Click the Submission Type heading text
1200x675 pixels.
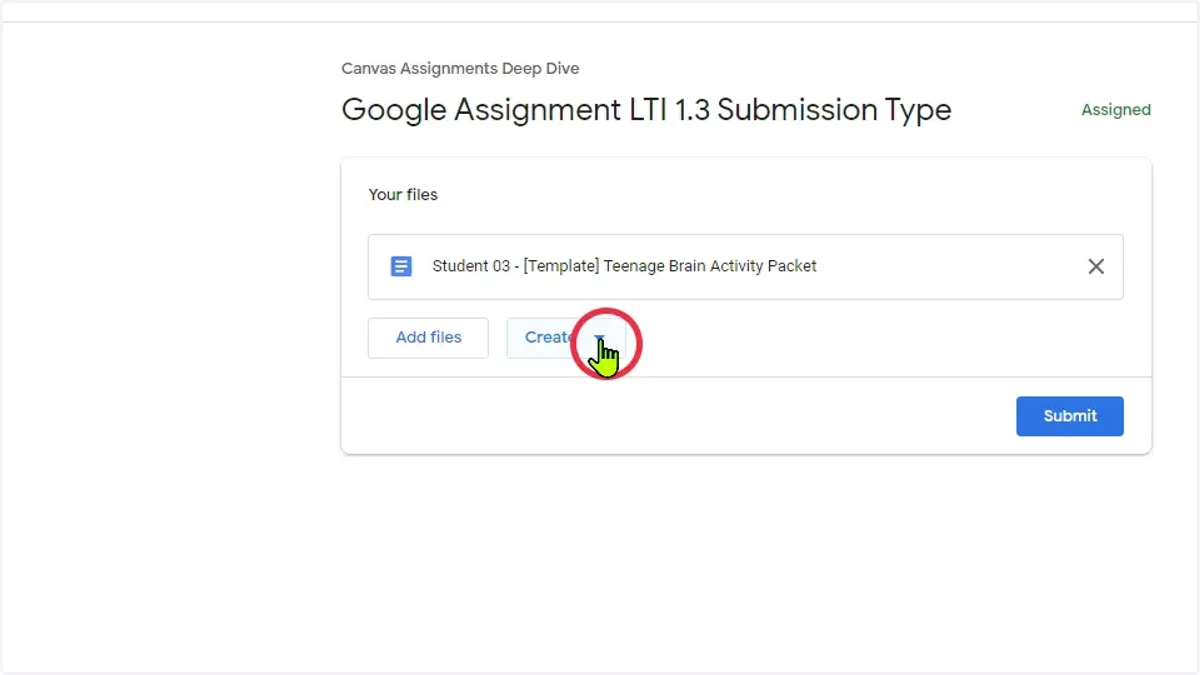(834, 110)
